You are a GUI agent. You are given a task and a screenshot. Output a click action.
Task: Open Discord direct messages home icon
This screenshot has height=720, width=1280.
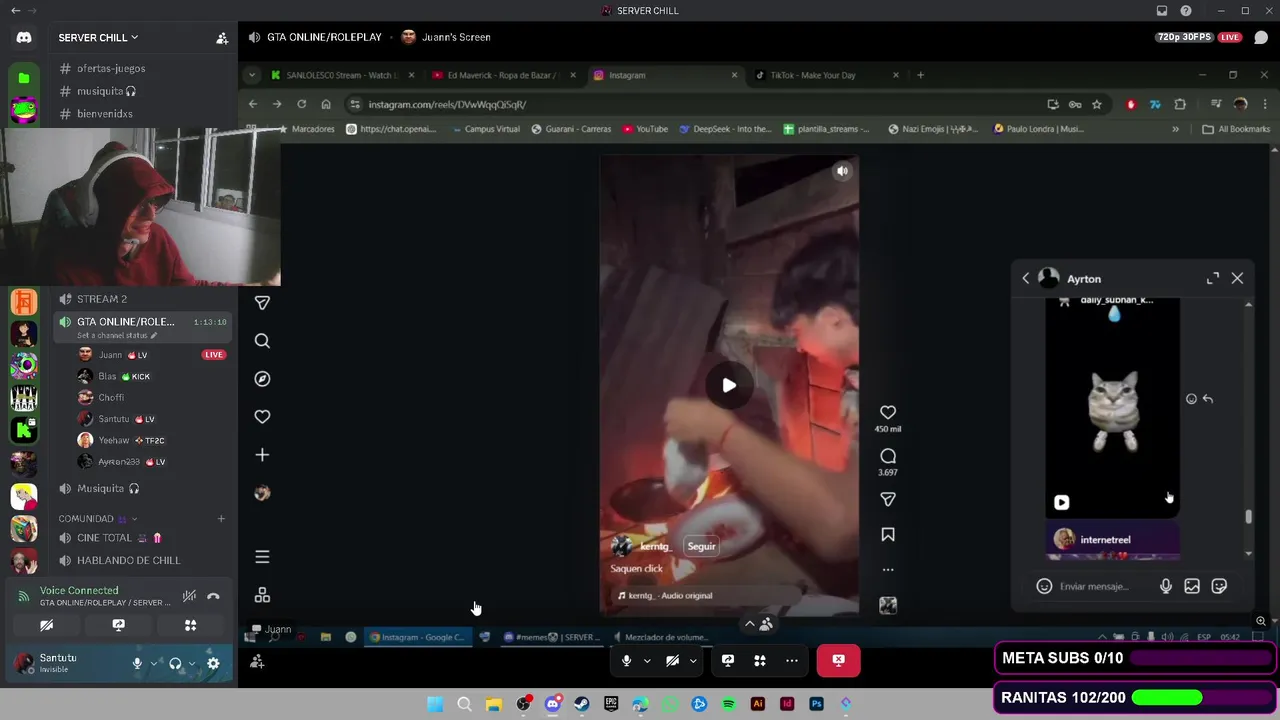(x=24, y=38)
